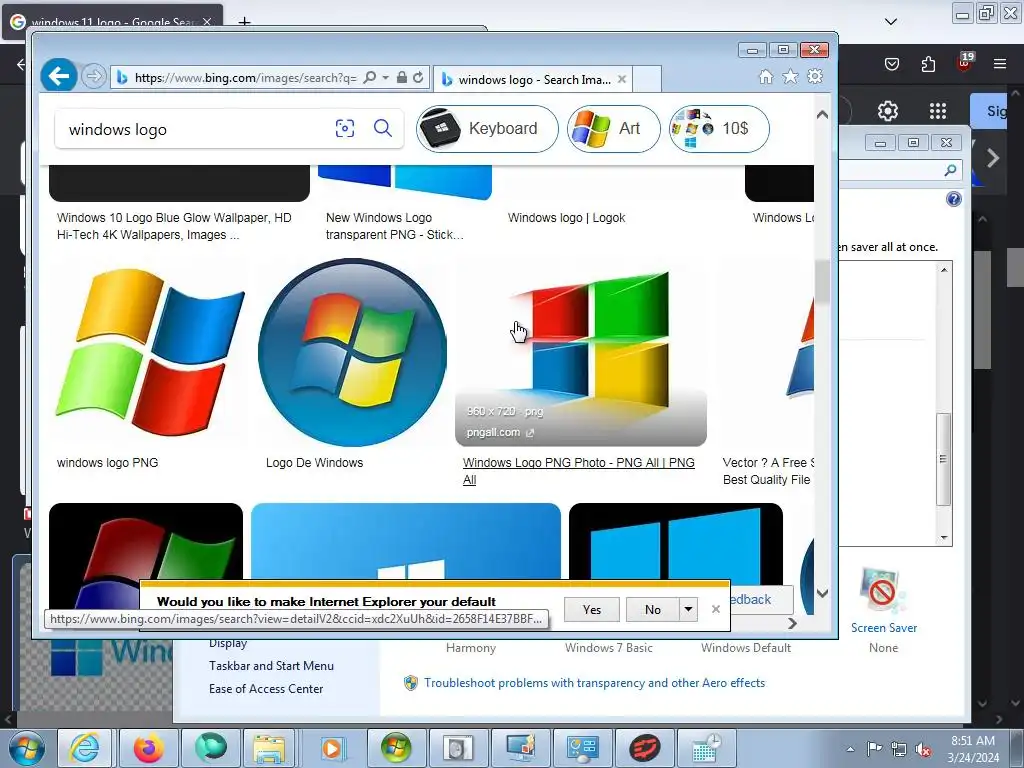Select the windows logo - Search Images tab
The width and height of the screenshot is (1024, 768).
pyautogui.click(x=534, y=79)
